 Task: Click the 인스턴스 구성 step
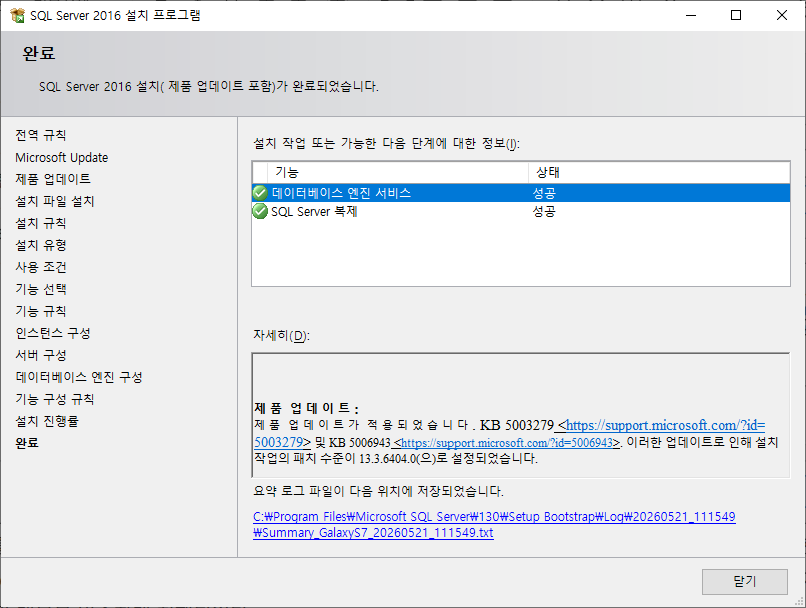(x=53, y=333)
